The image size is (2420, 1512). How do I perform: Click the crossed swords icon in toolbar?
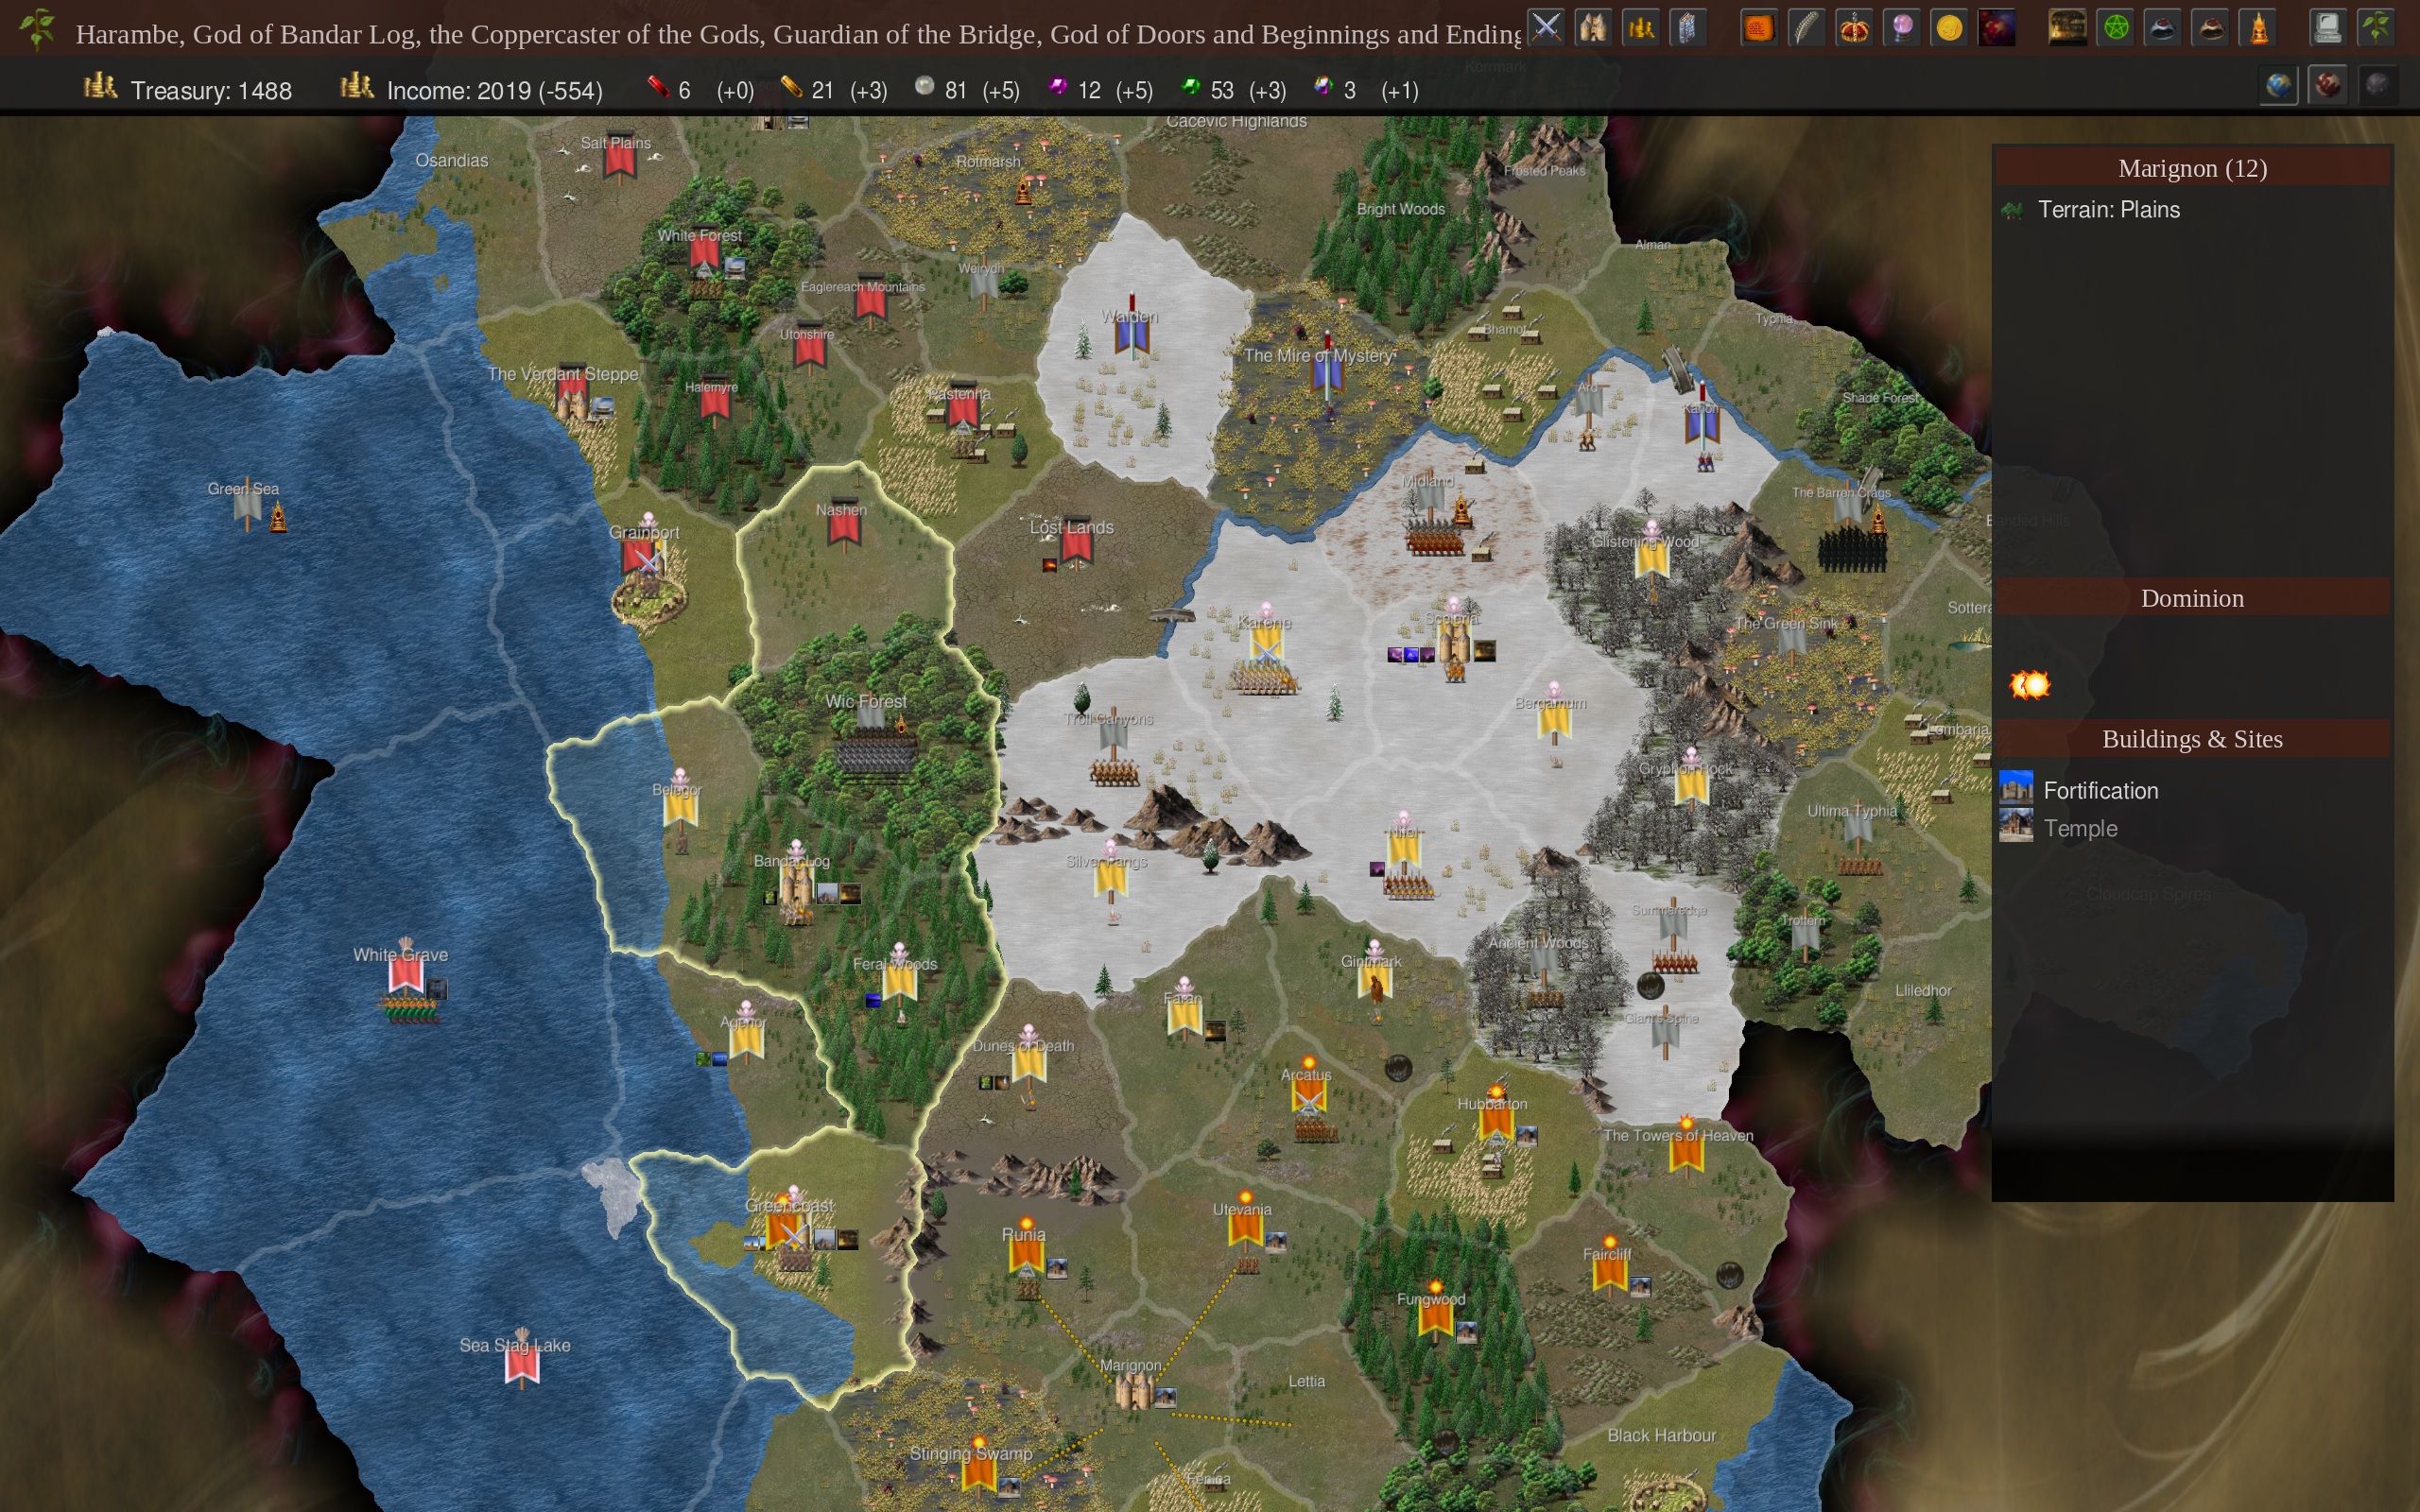1546,28
